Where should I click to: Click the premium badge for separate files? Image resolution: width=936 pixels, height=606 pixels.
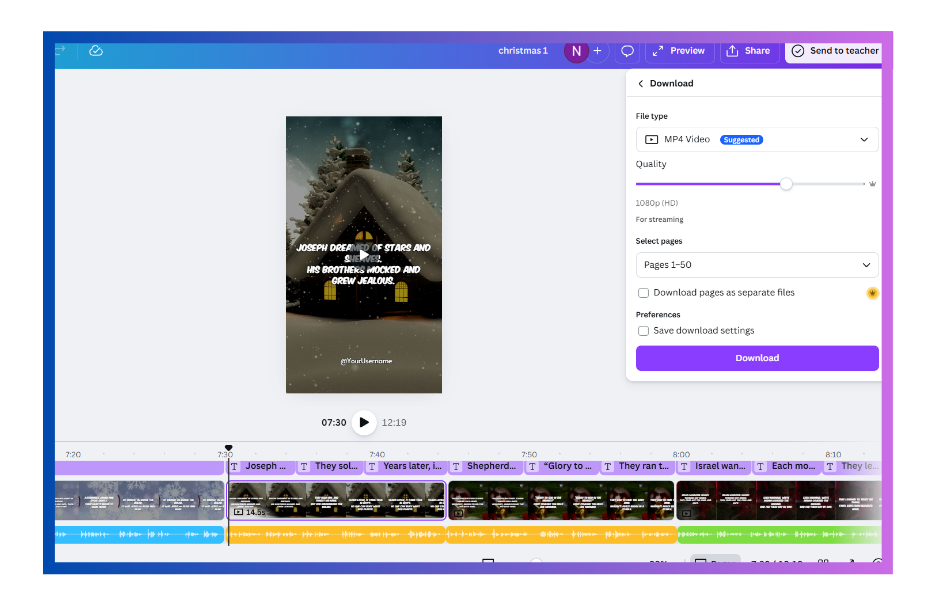point(872,293)
